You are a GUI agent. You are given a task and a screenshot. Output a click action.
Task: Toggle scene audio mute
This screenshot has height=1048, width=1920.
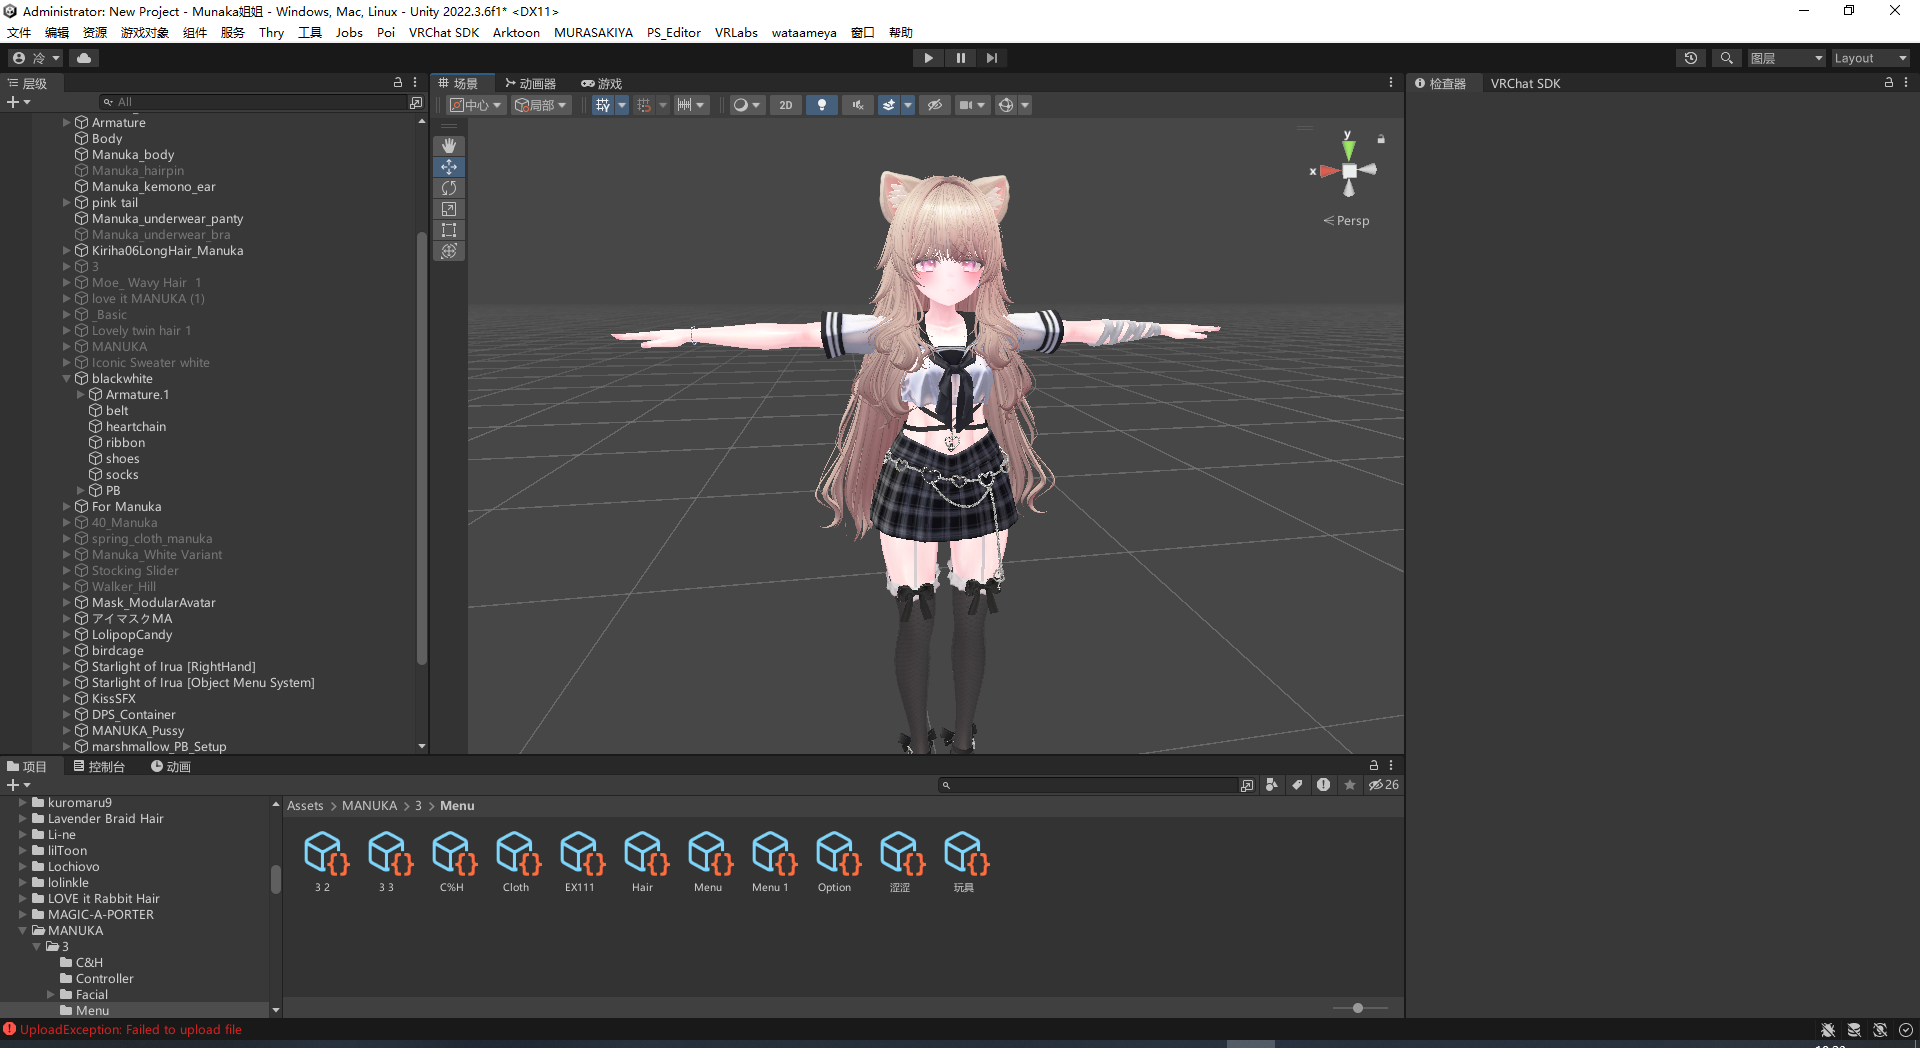[858, 105]
